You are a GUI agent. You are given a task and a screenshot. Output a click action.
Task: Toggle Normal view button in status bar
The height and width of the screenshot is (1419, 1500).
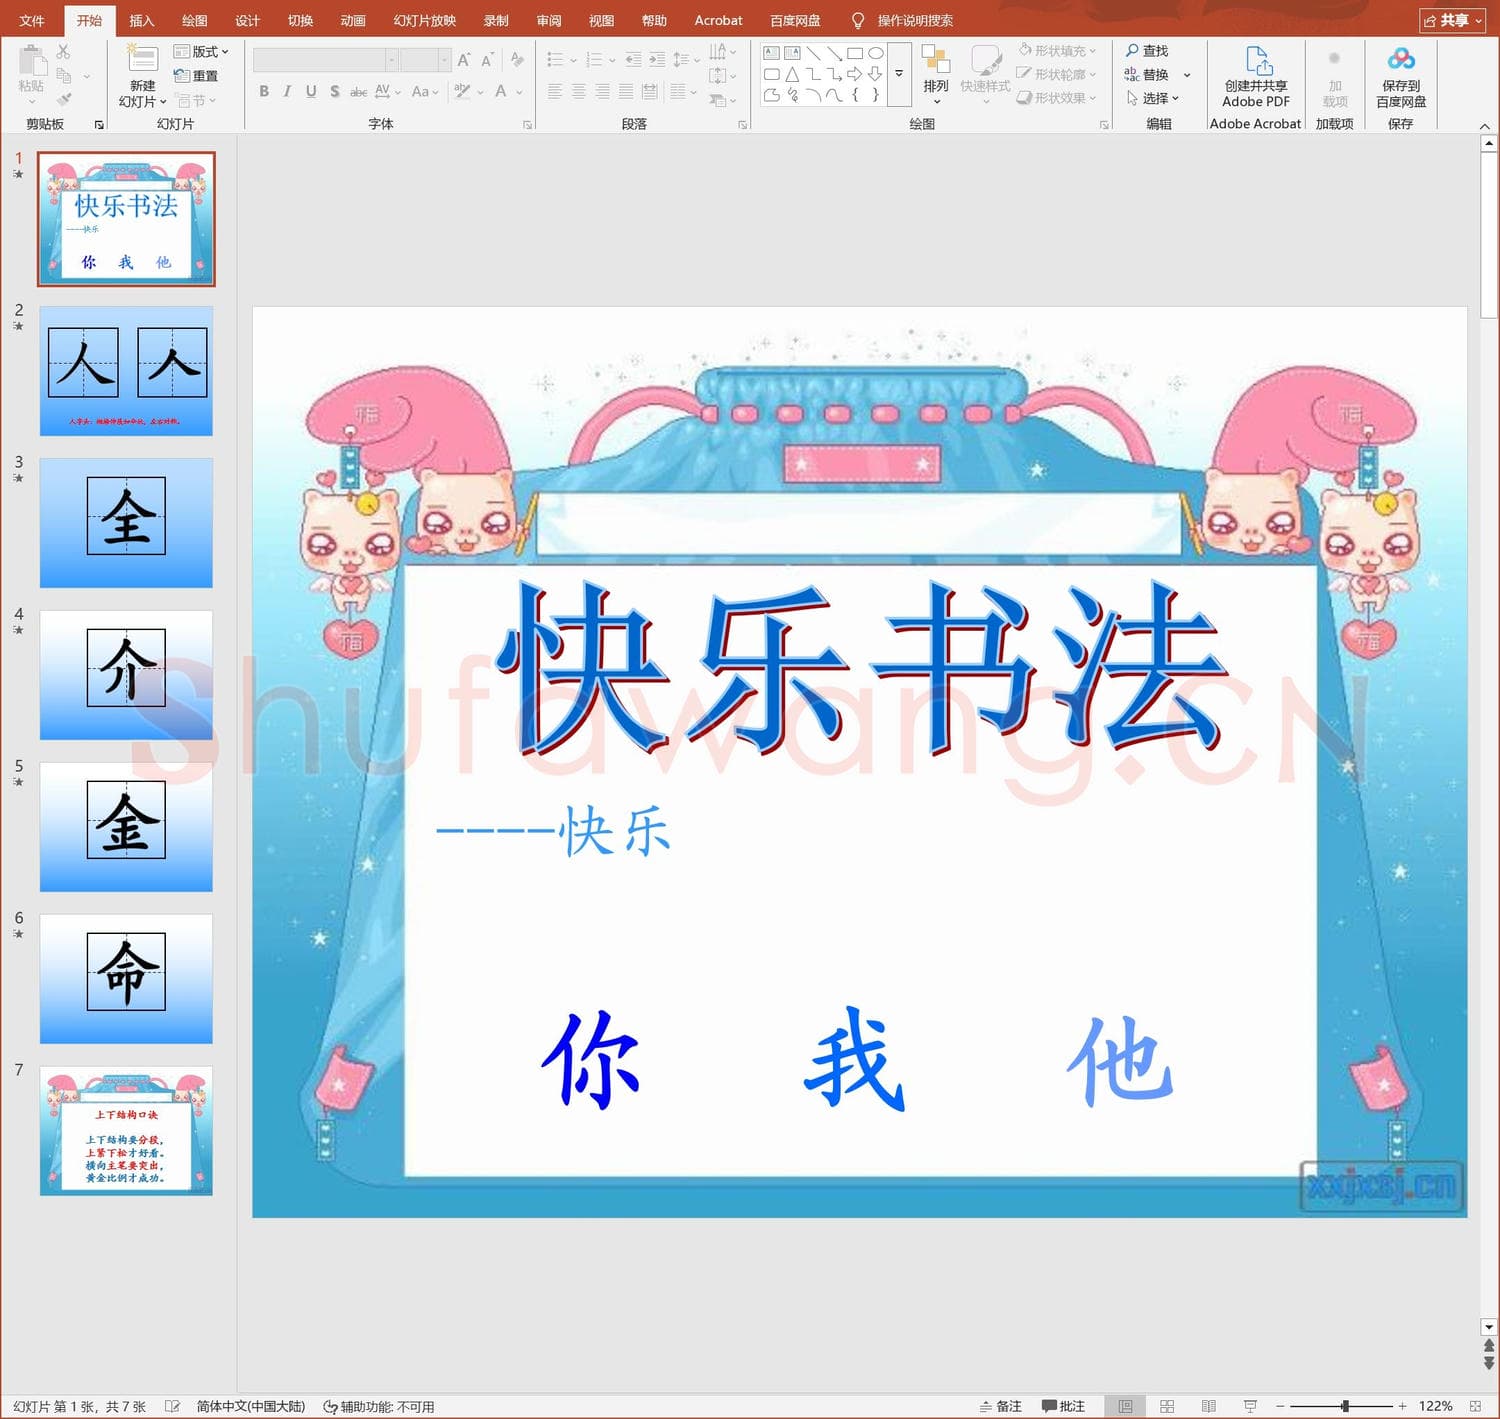[x=1125, y=1406]
